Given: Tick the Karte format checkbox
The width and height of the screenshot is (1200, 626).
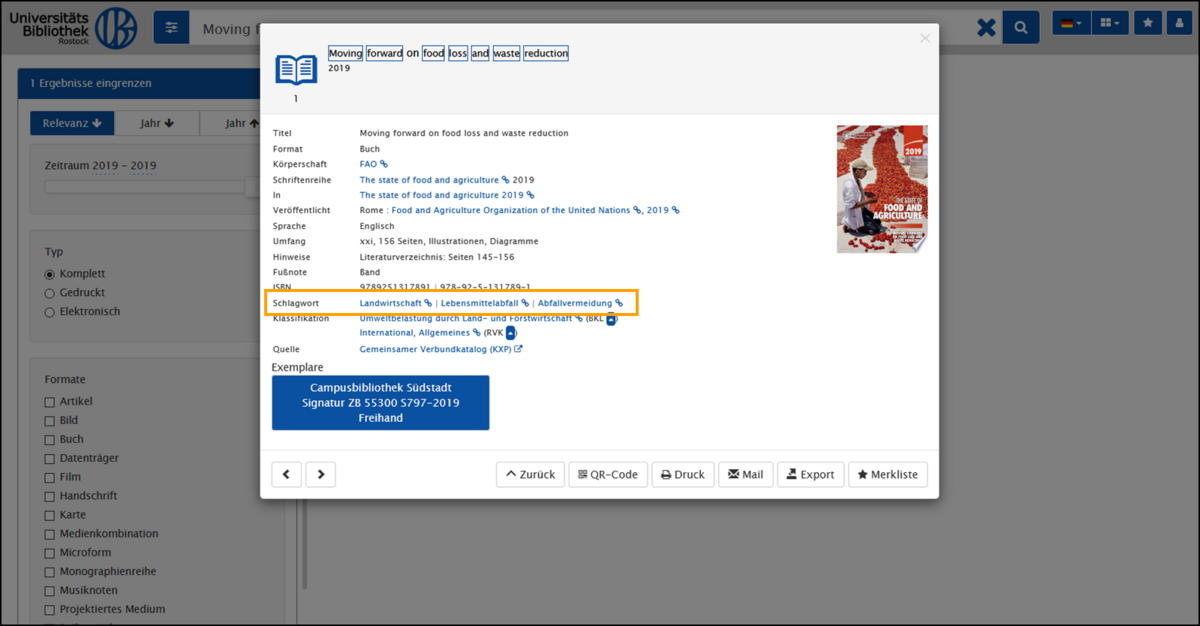Looking at the screenshot, I should tap(50, 515).
